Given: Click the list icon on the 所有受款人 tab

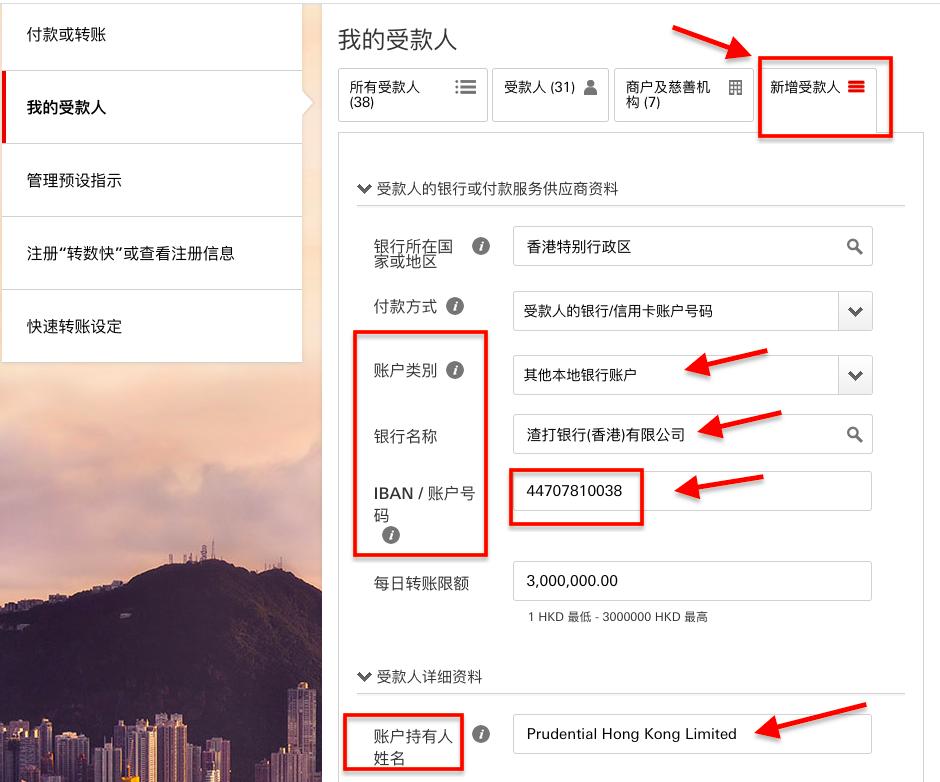Looking at the screenshot, I should [465, 87].
